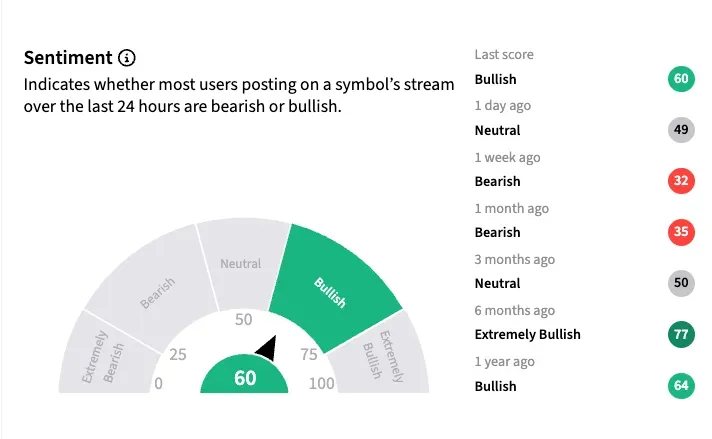Click the Sentiment heading text
Image resolution: width=712 pixels, height=439 pixels.
click(x=67, y=58)
